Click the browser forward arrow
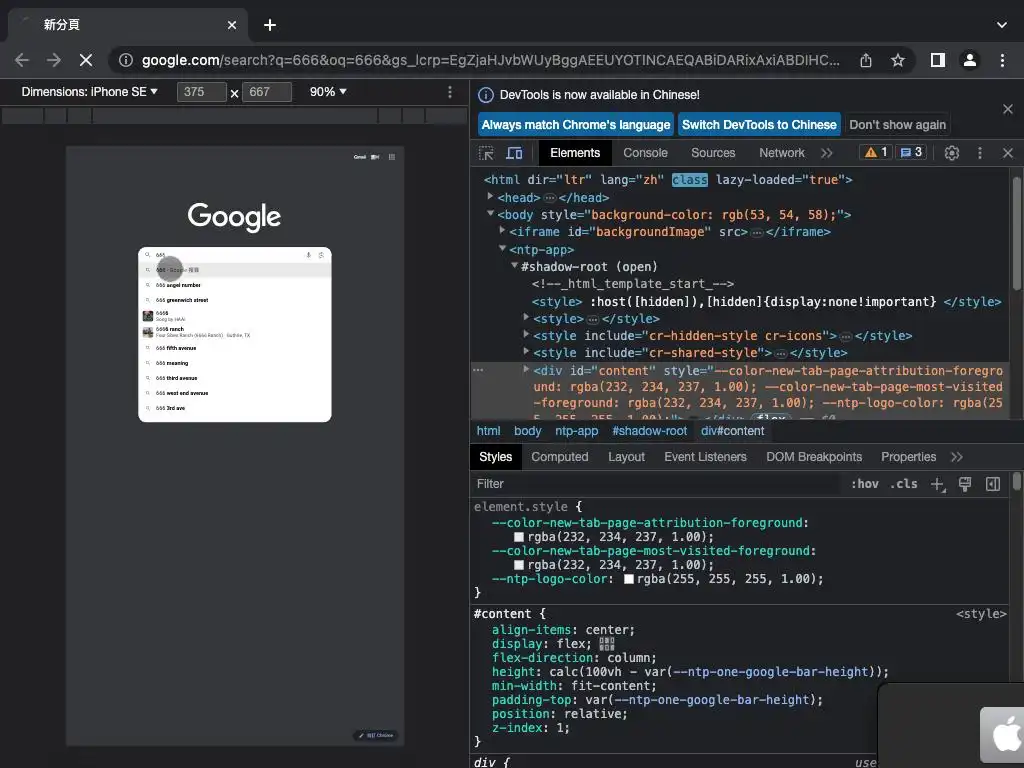 coord(54,60)
